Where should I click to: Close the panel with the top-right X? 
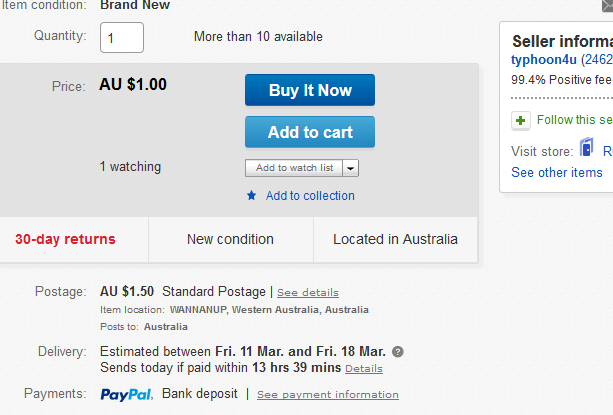[608, 5]
